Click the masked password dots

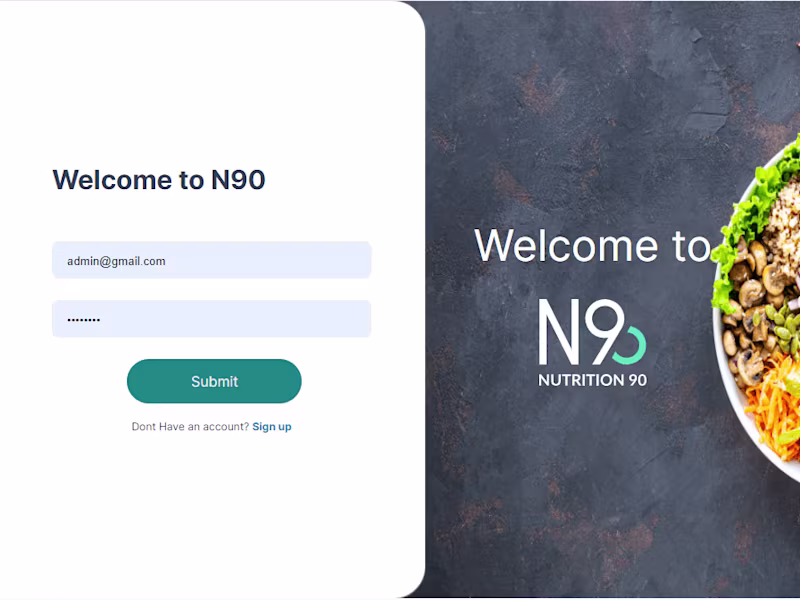(84, 320)
